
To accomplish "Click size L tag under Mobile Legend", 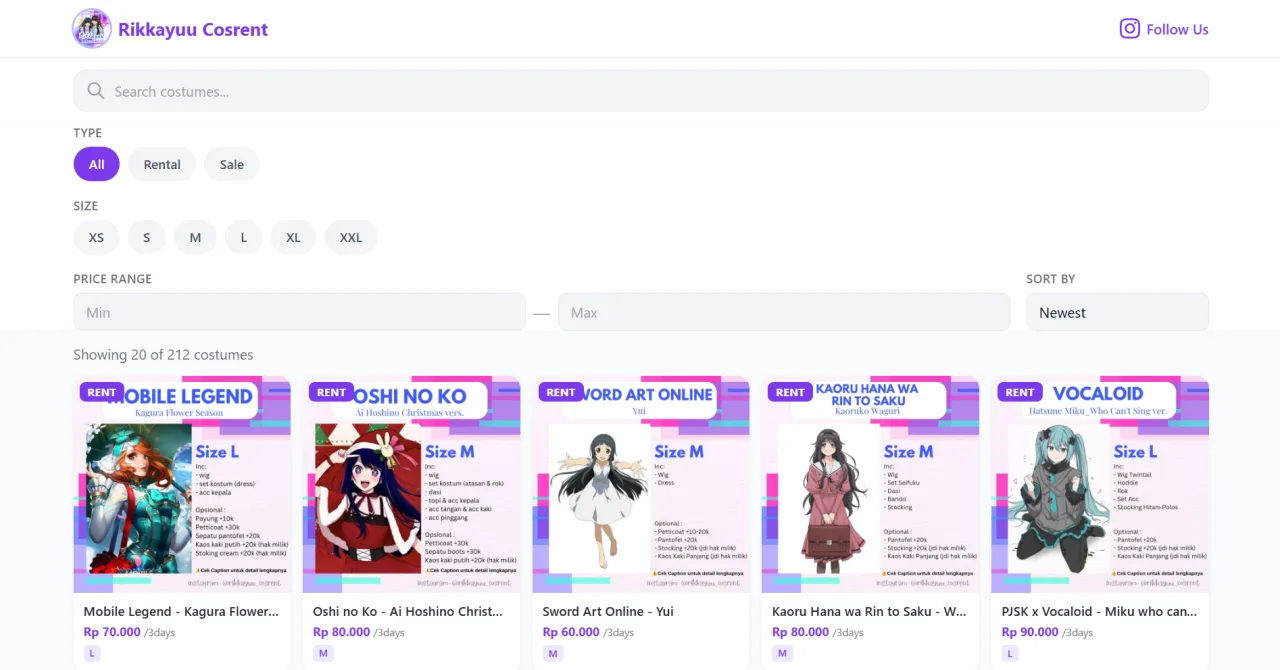I will [92, 654].
